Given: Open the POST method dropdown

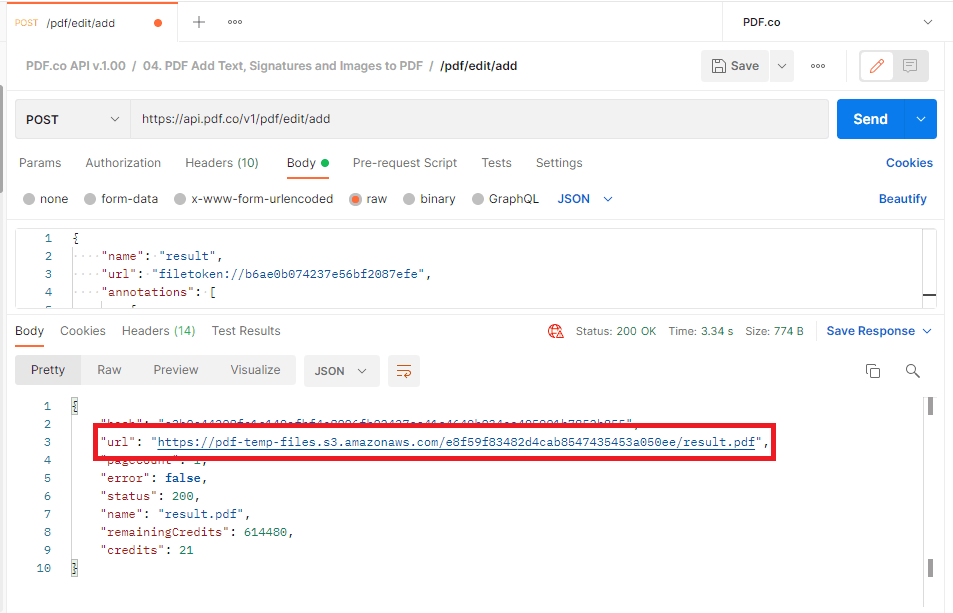Looking at the screenshot, I should click(x=71, y=118).
